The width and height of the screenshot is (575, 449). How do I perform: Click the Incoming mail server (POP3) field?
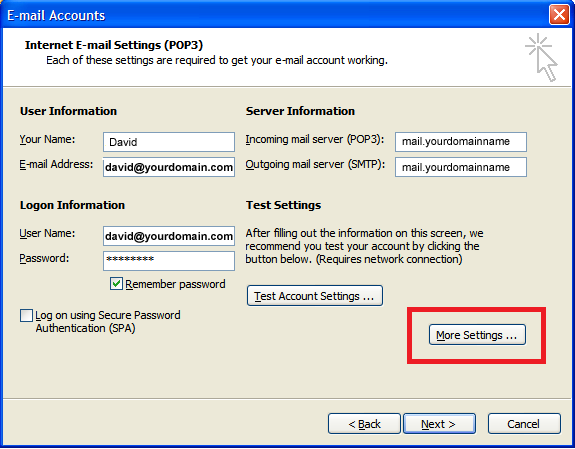tap(461, 142)
